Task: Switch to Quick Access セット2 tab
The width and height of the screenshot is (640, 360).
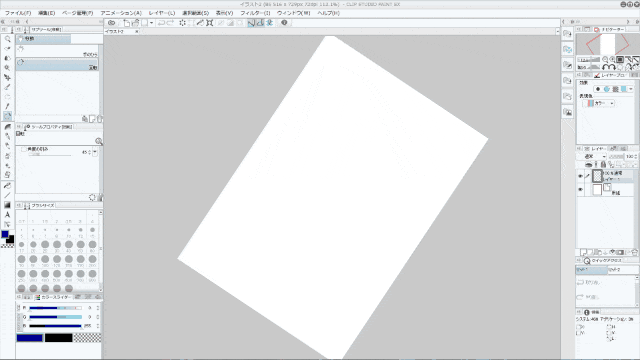Action: (x=622, y=270)
